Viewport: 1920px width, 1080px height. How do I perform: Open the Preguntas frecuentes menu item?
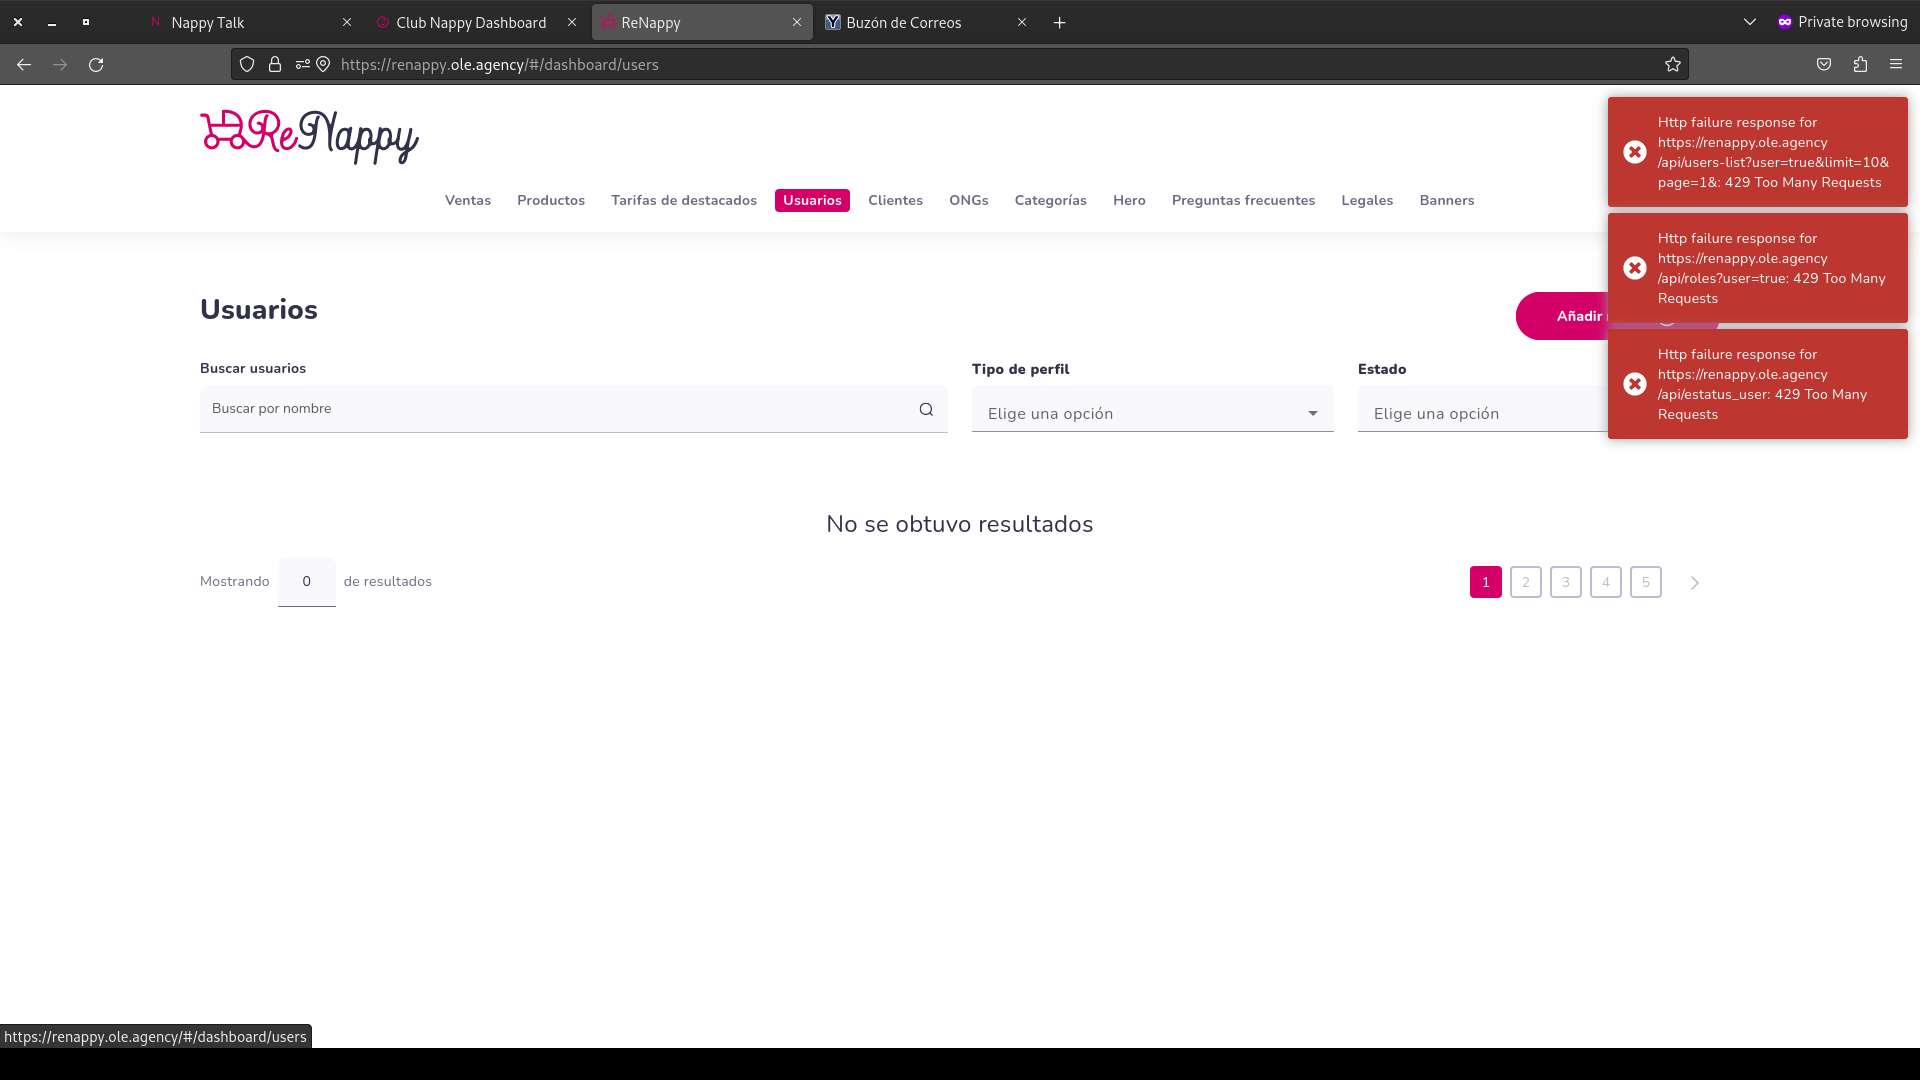coord(1243,200)
